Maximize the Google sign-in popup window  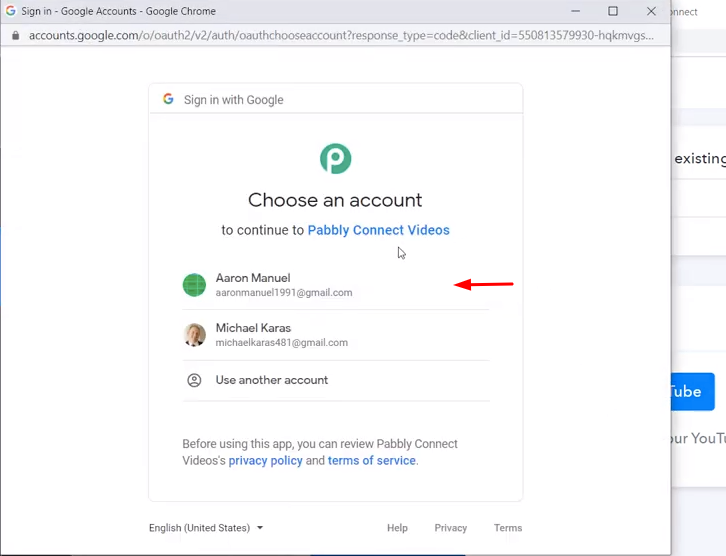point(613,11)
